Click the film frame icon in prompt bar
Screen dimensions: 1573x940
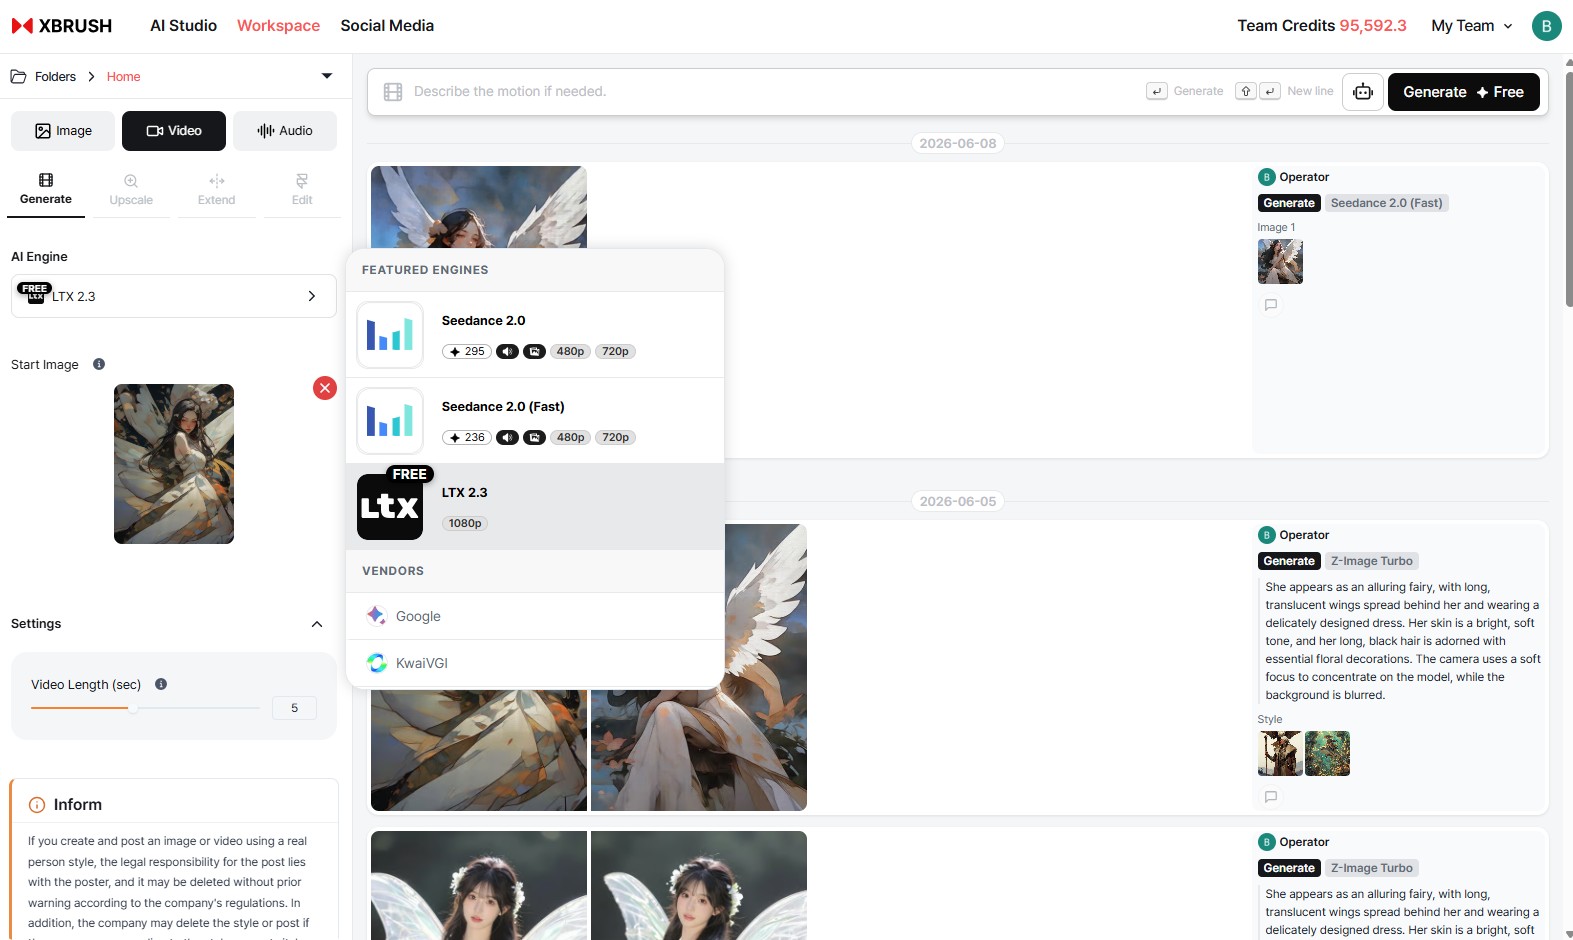pos(393,92)
